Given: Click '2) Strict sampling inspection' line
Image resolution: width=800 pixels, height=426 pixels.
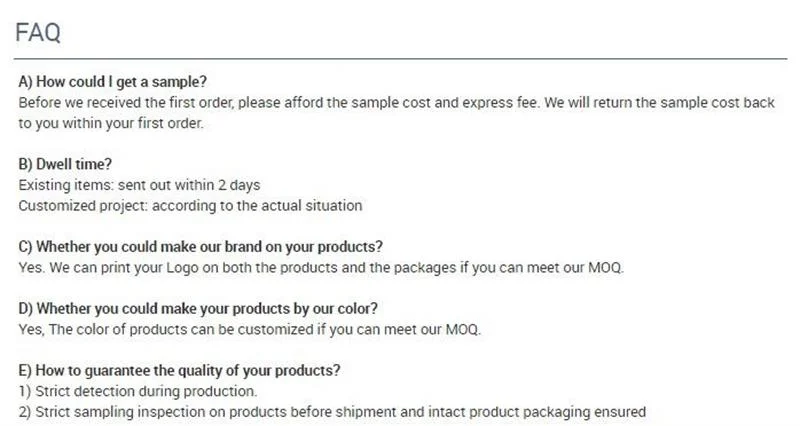Looking at the screenshot, I should (332, 411).
